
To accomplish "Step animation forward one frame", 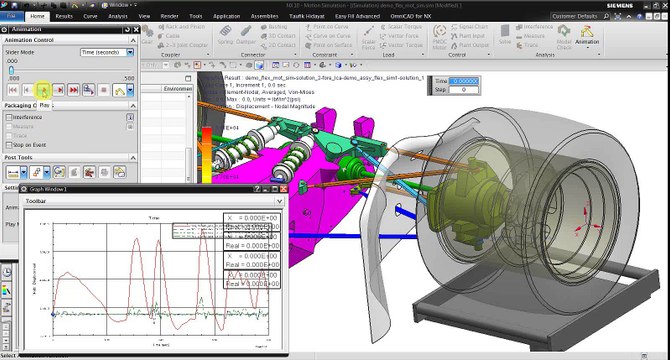I will 59,90.
